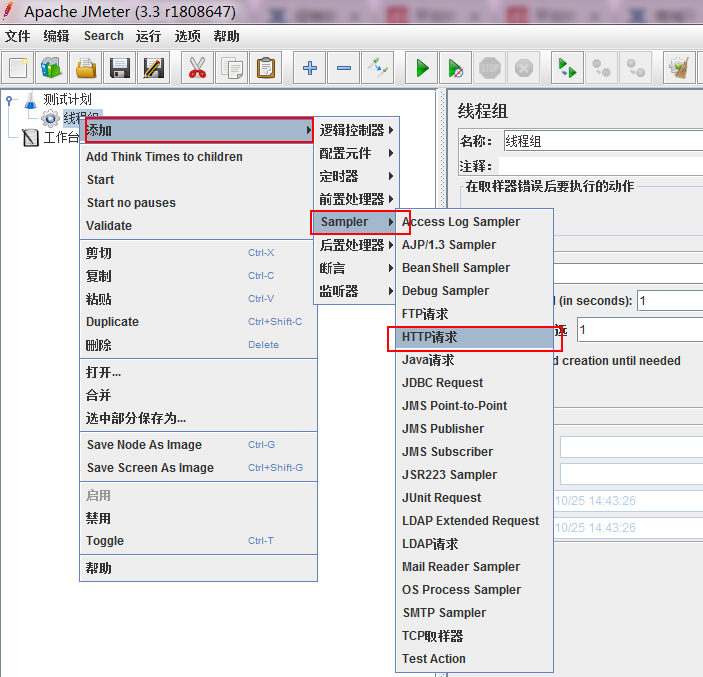Expand the 添加 submenu entry
The width and height of the screenshot is (703, 677).
coord(199,130)
